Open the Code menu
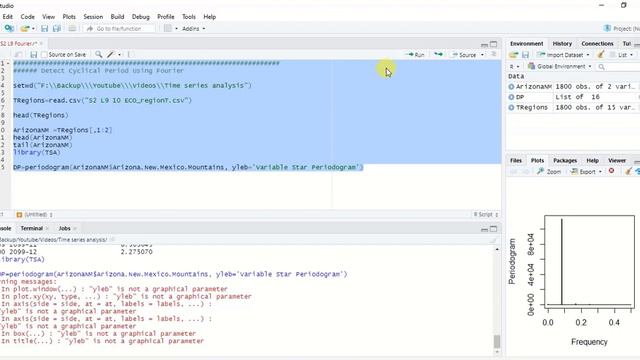640x360 pixels. tap(27, 17)
